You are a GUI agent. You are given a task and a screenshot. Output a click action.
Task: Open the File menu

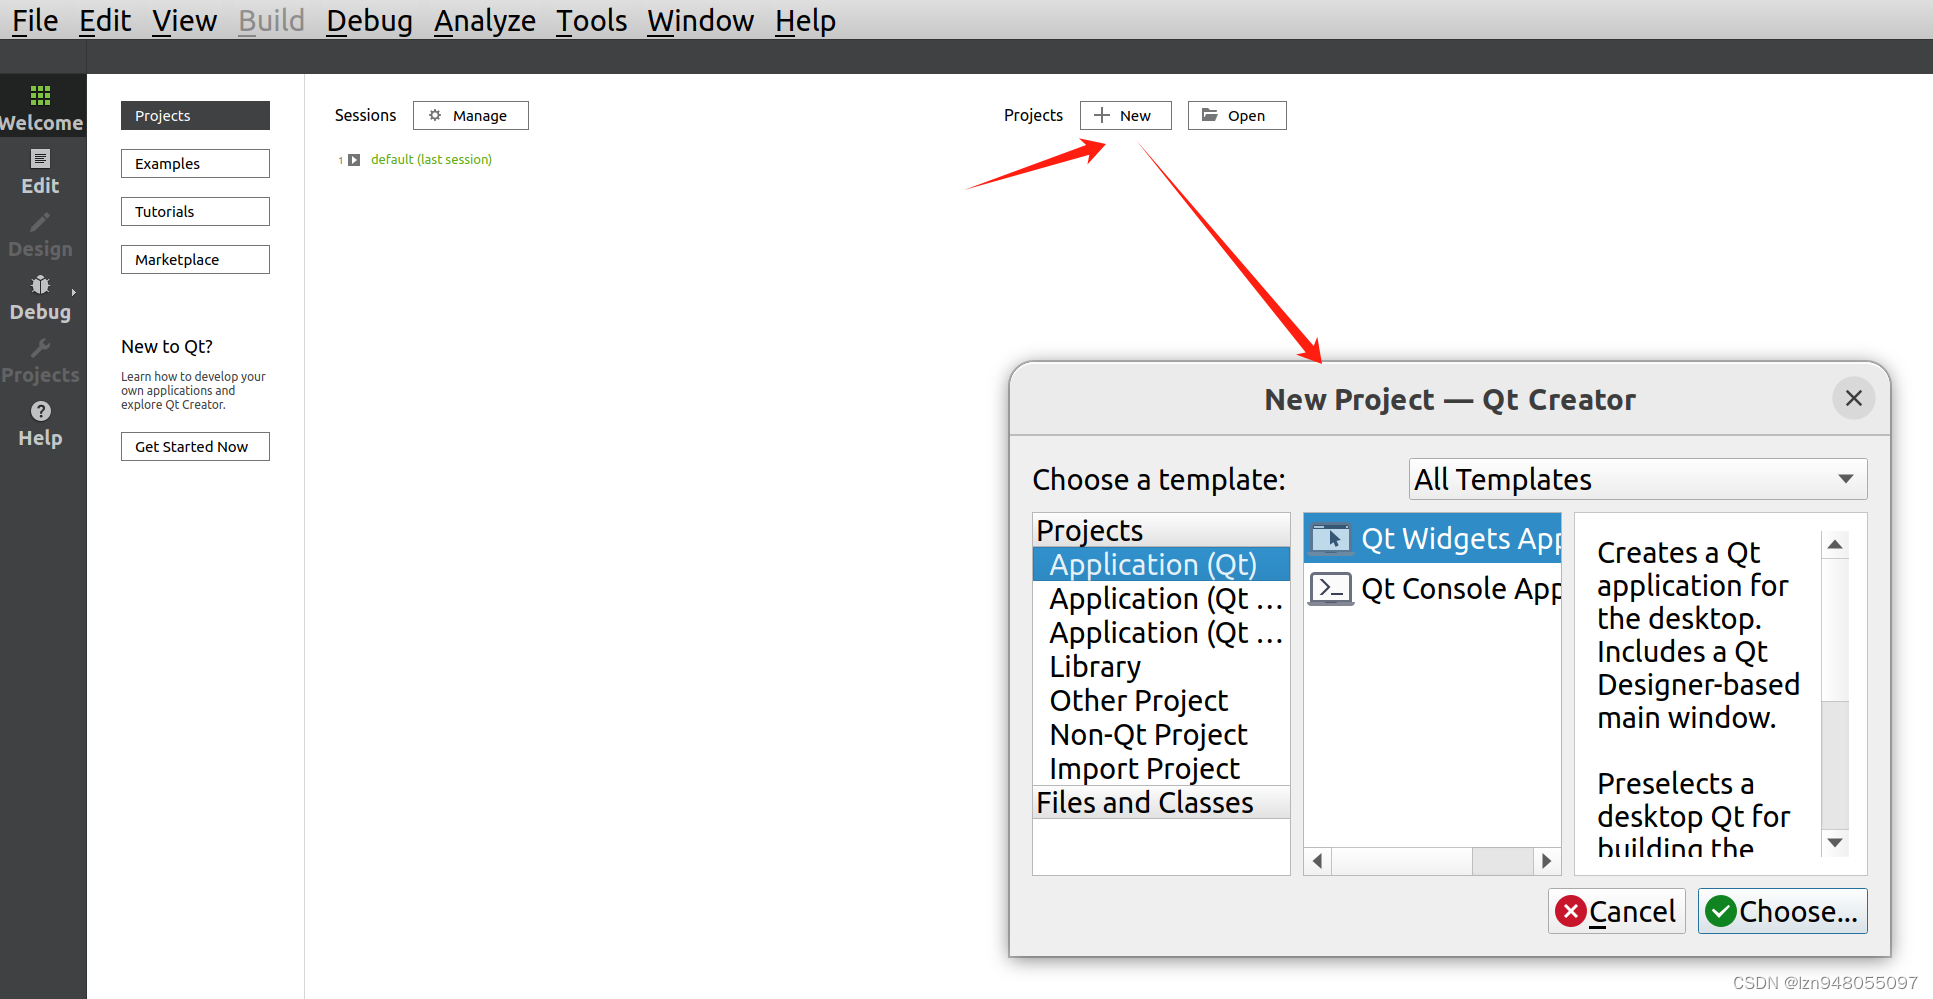point(35,20)
